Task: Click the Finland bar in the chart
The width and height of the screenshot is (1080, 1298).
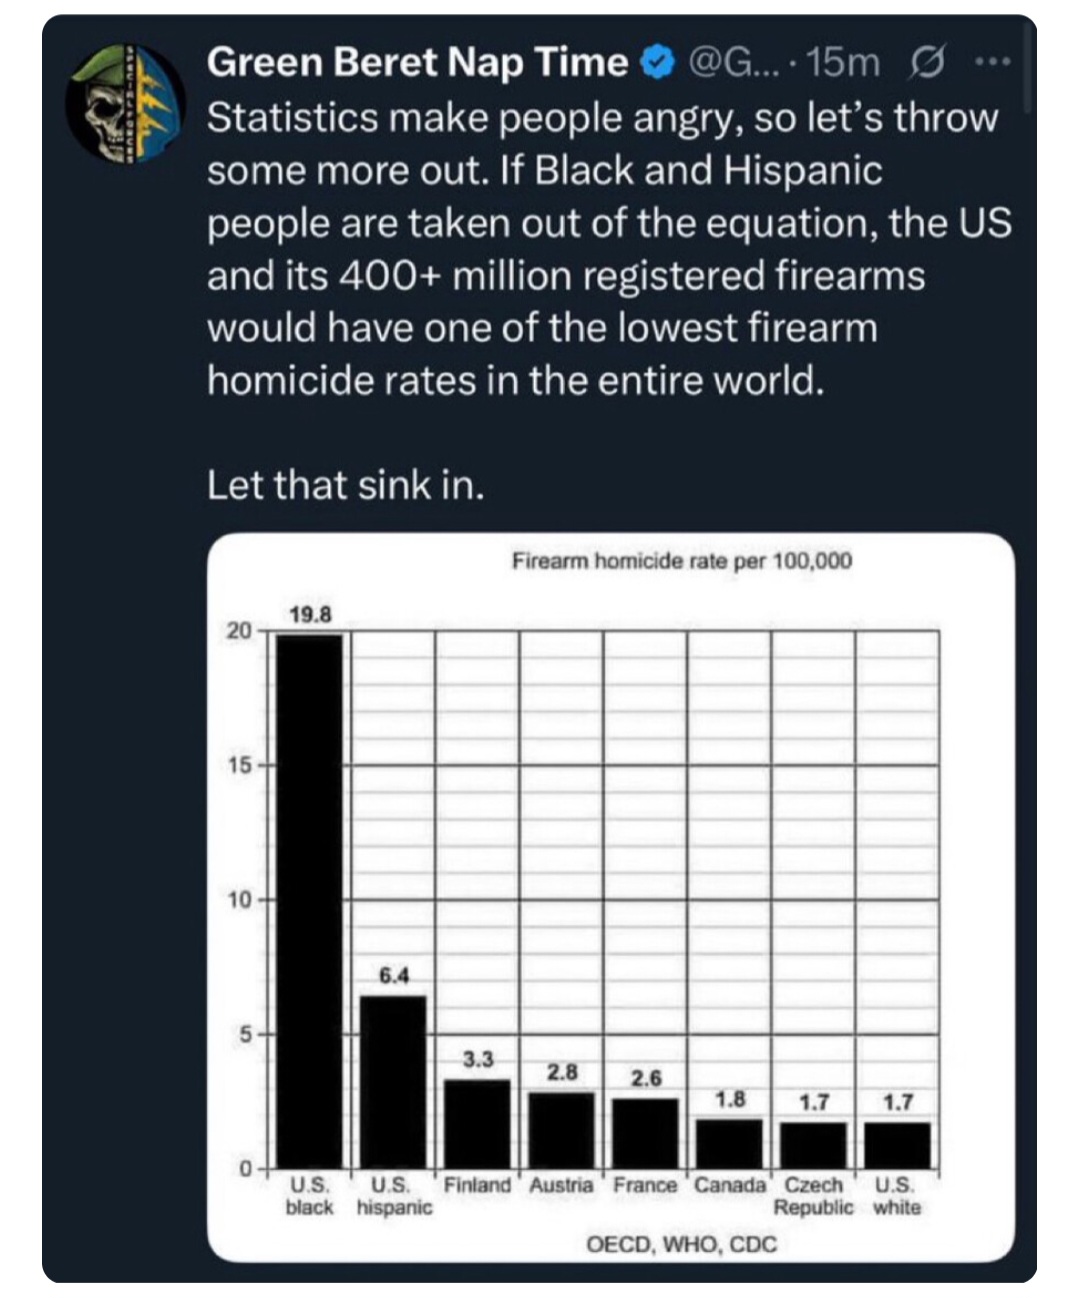Action: tap(477, 1124)
